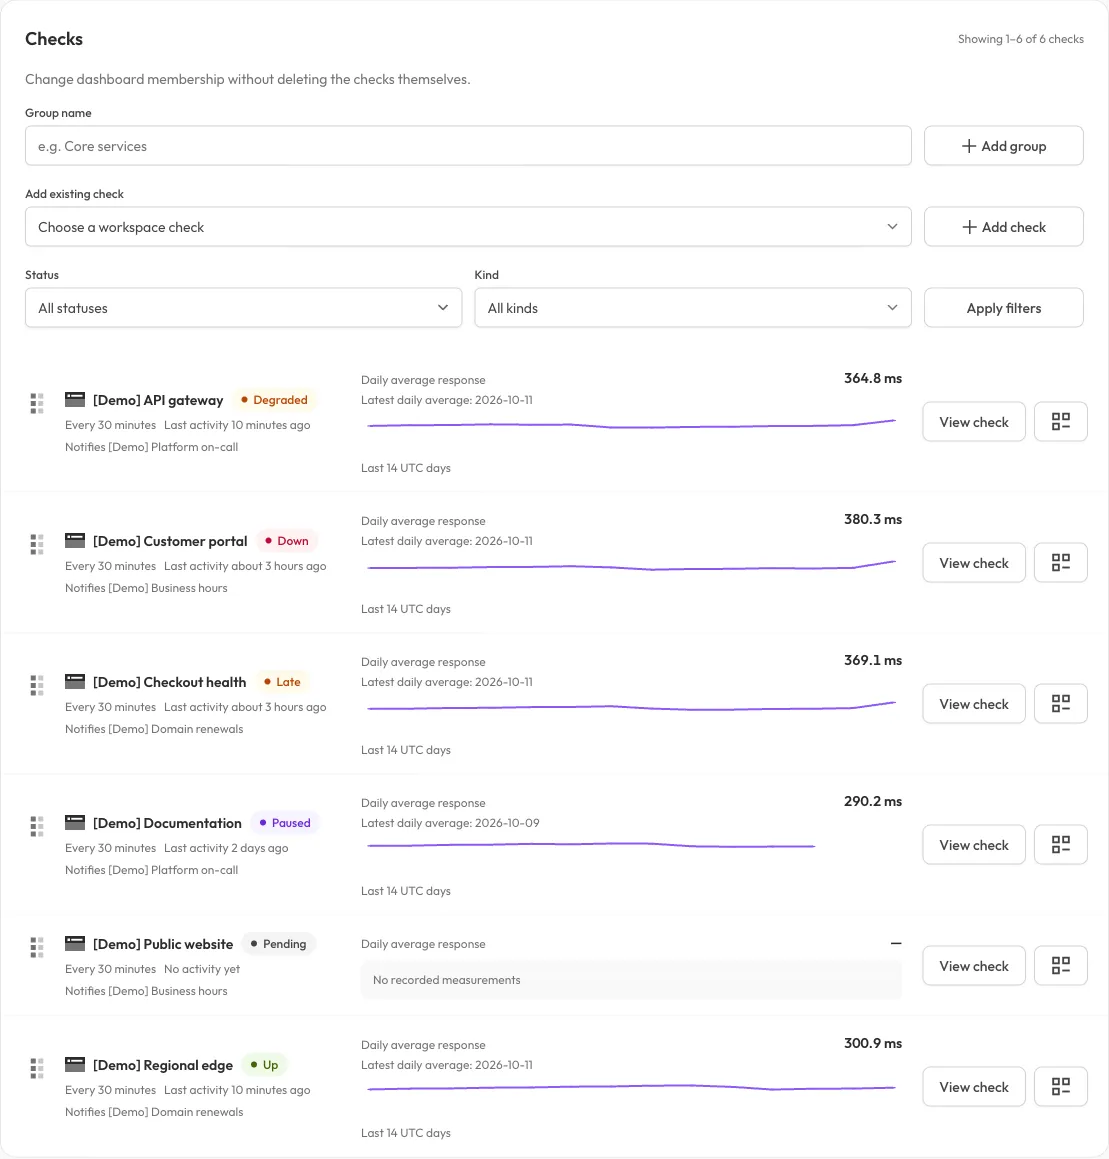Focus the Group name input field
This screenshot has width=1109, height=1159.
coord(468,146)
